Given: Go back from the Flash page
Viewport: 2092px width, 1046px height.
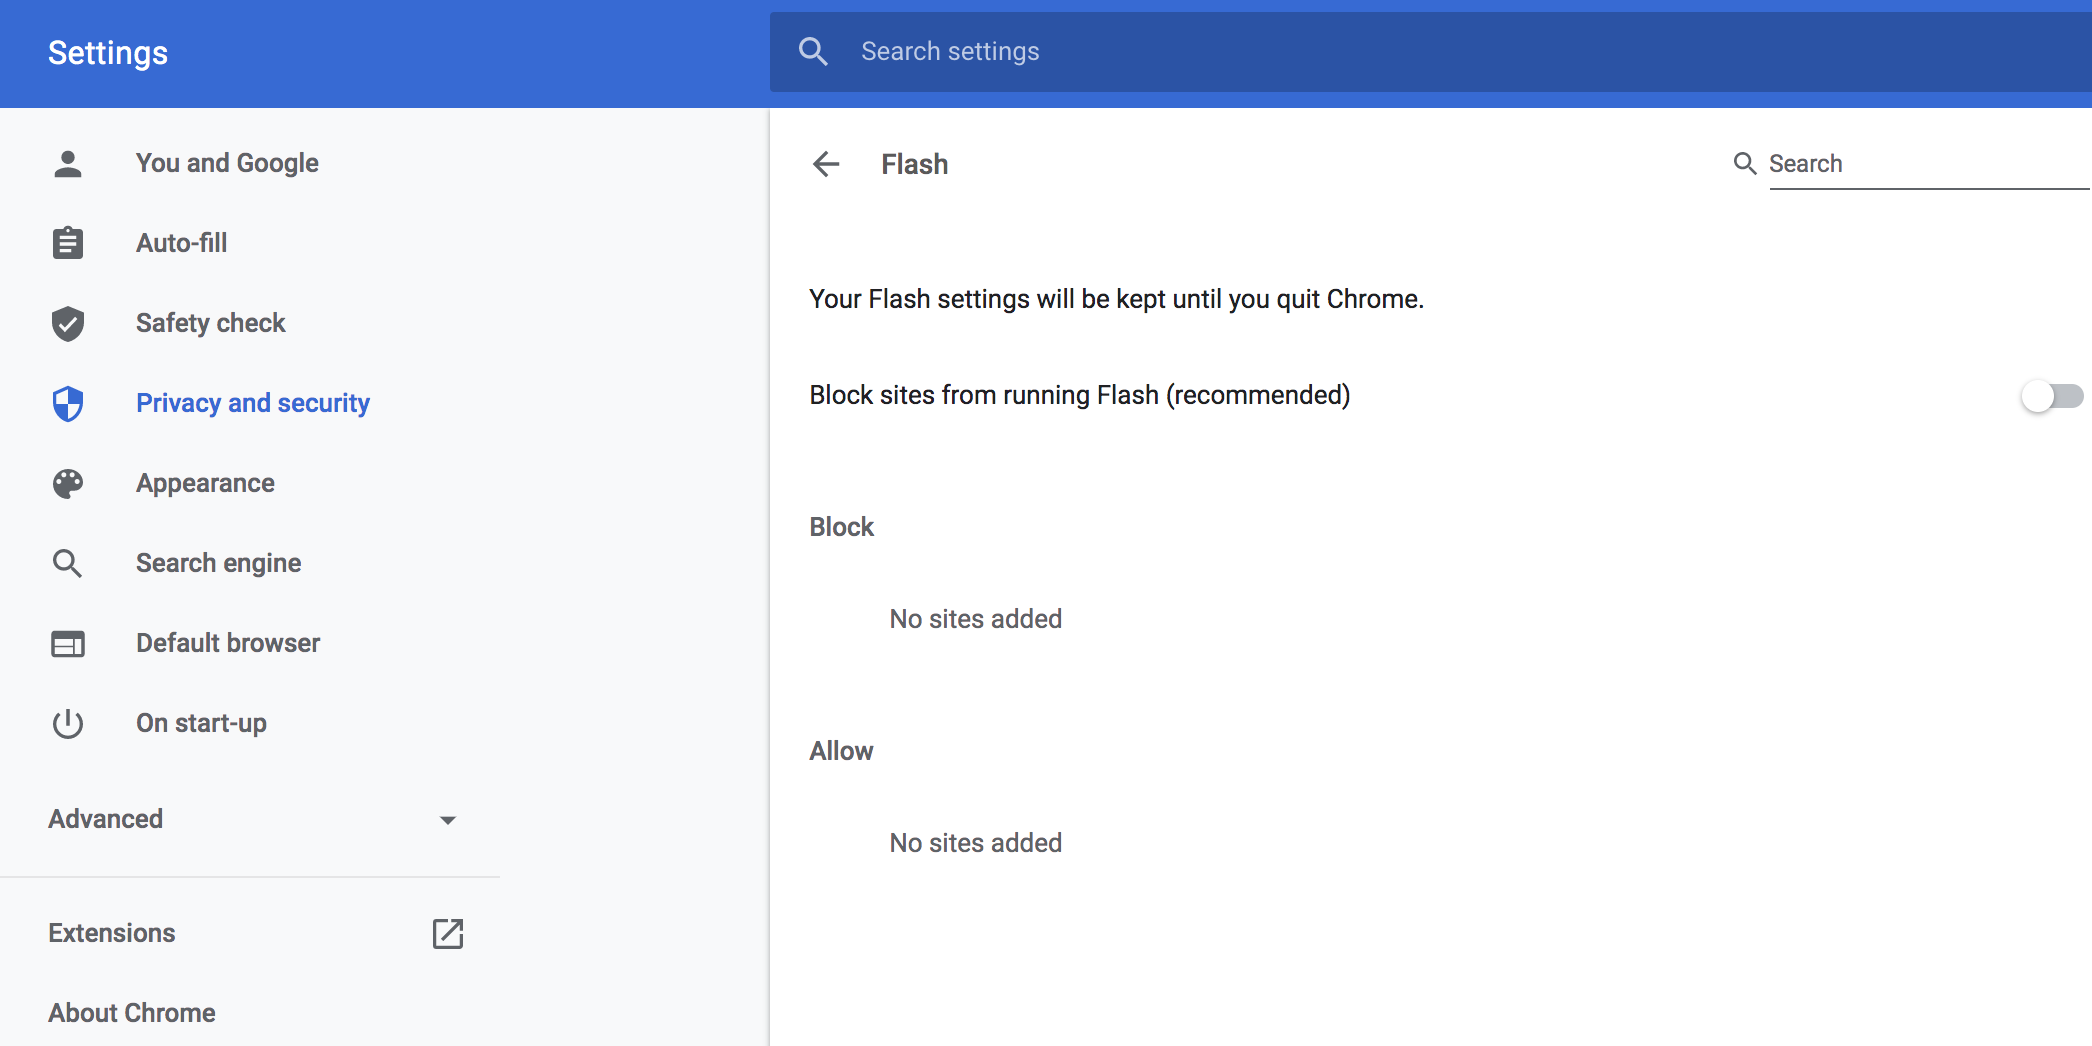Looking at the screenshot, I should 826,164.
